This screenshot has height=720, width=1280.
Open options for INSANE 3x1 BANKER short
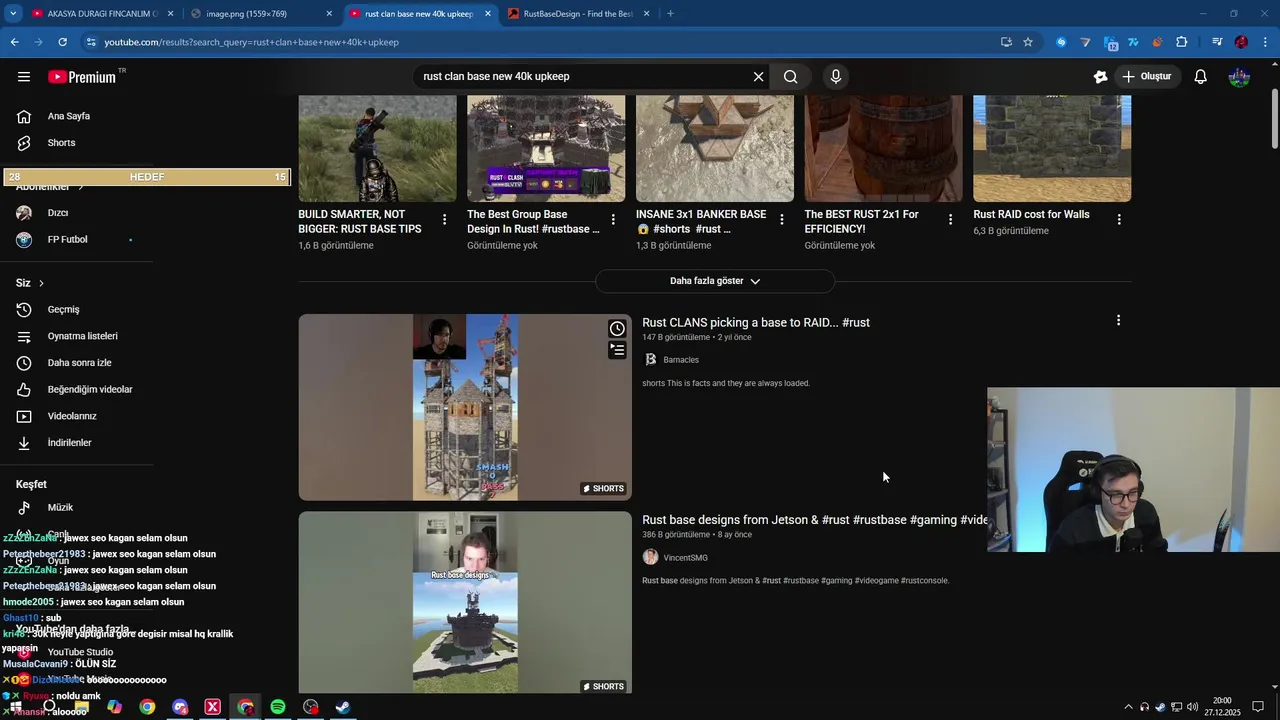[782, 220]
